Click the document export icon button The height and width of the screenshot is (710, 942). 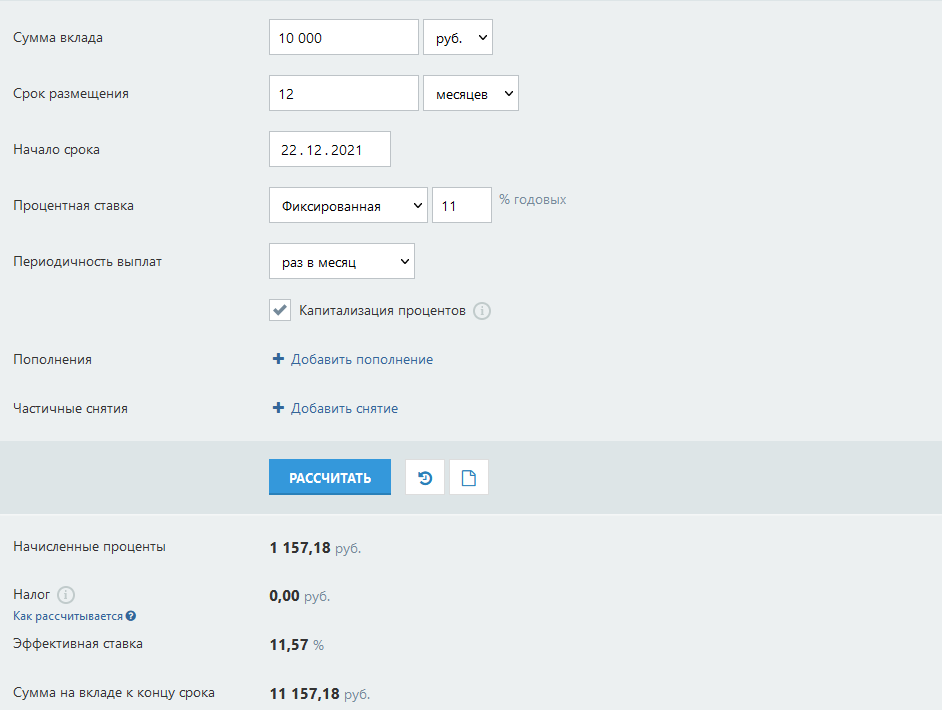click(x=469, y=478)
